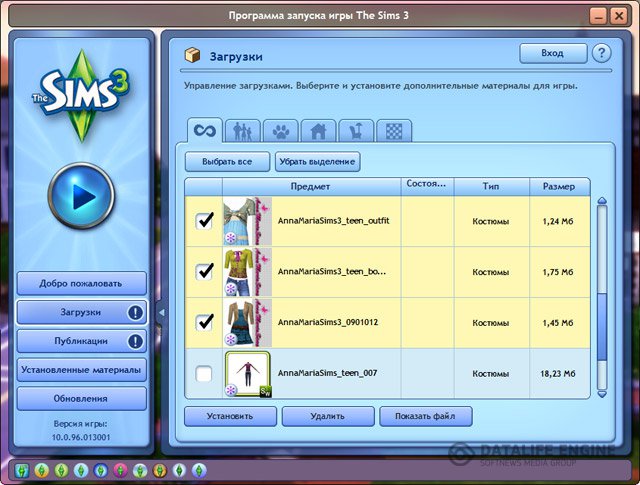Check the AnnaMariaSims_teen_007 checkbox
Image resolution: width=640 pixels, height=485 pixels.
click(204, 374)
